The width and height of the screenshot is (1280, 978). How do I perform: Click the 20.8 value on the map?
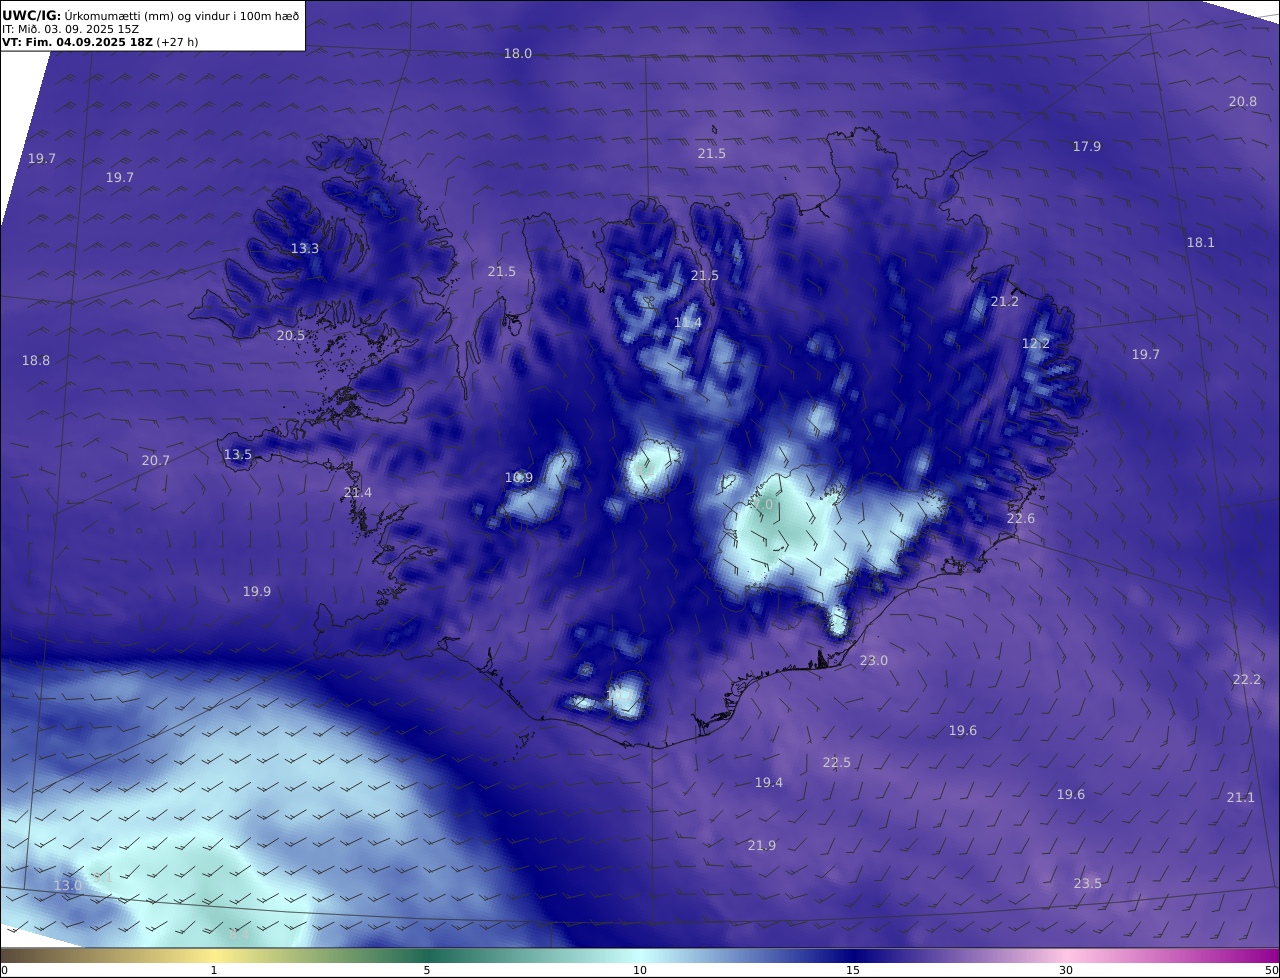[1243, 102]
